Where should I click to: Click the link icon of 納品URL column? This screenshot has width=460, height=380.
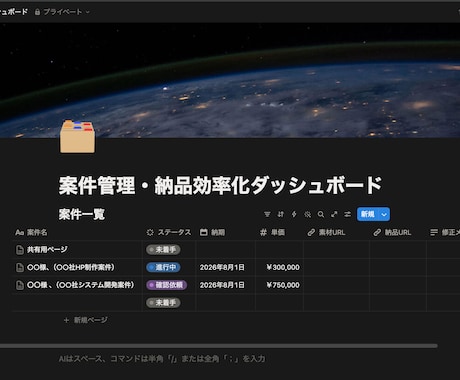click(377, 232)
